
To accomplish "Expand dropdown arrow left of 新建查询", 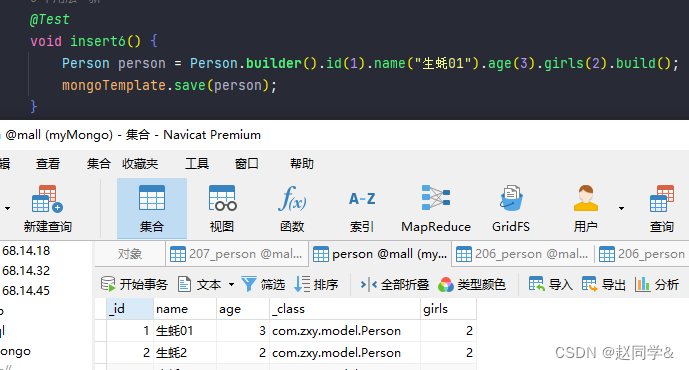I will click(7, 208).
